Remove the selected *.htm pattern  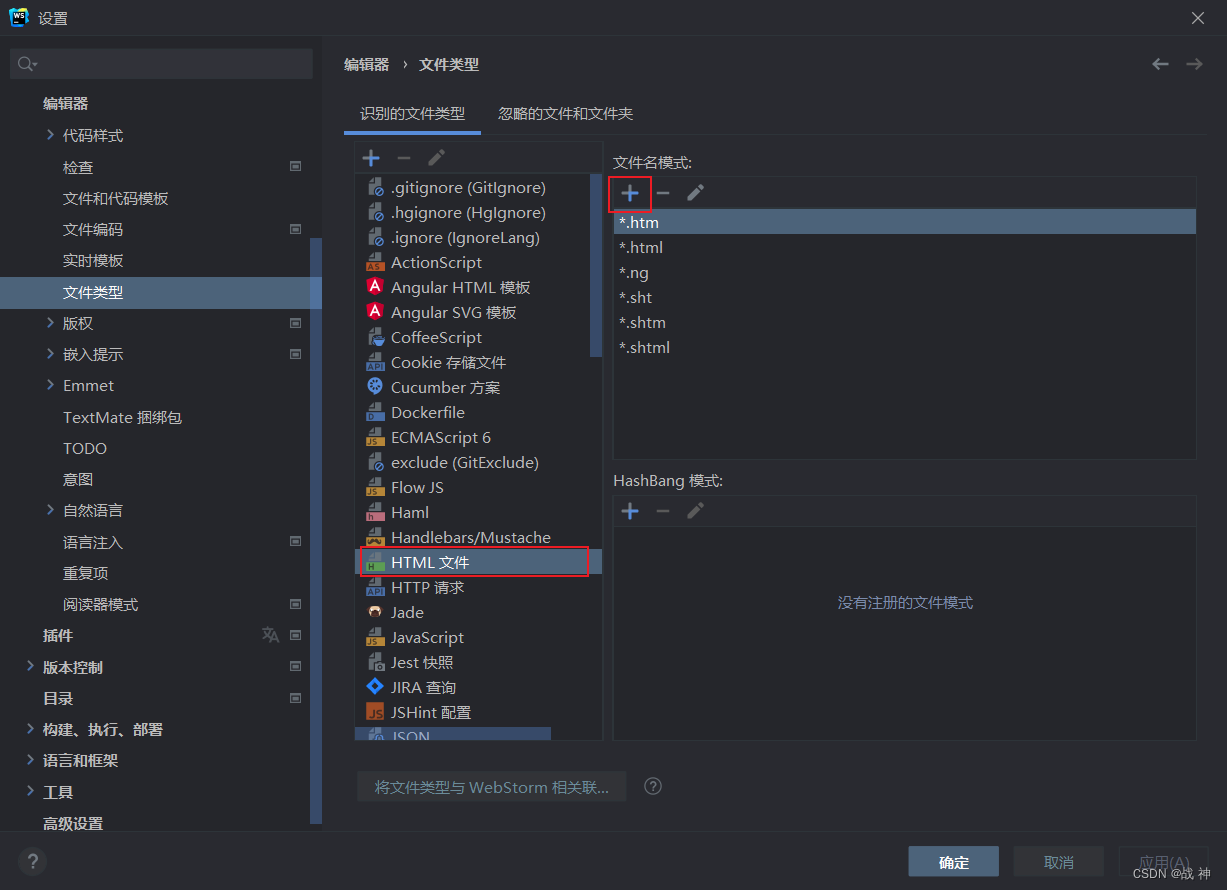point(662,193)
